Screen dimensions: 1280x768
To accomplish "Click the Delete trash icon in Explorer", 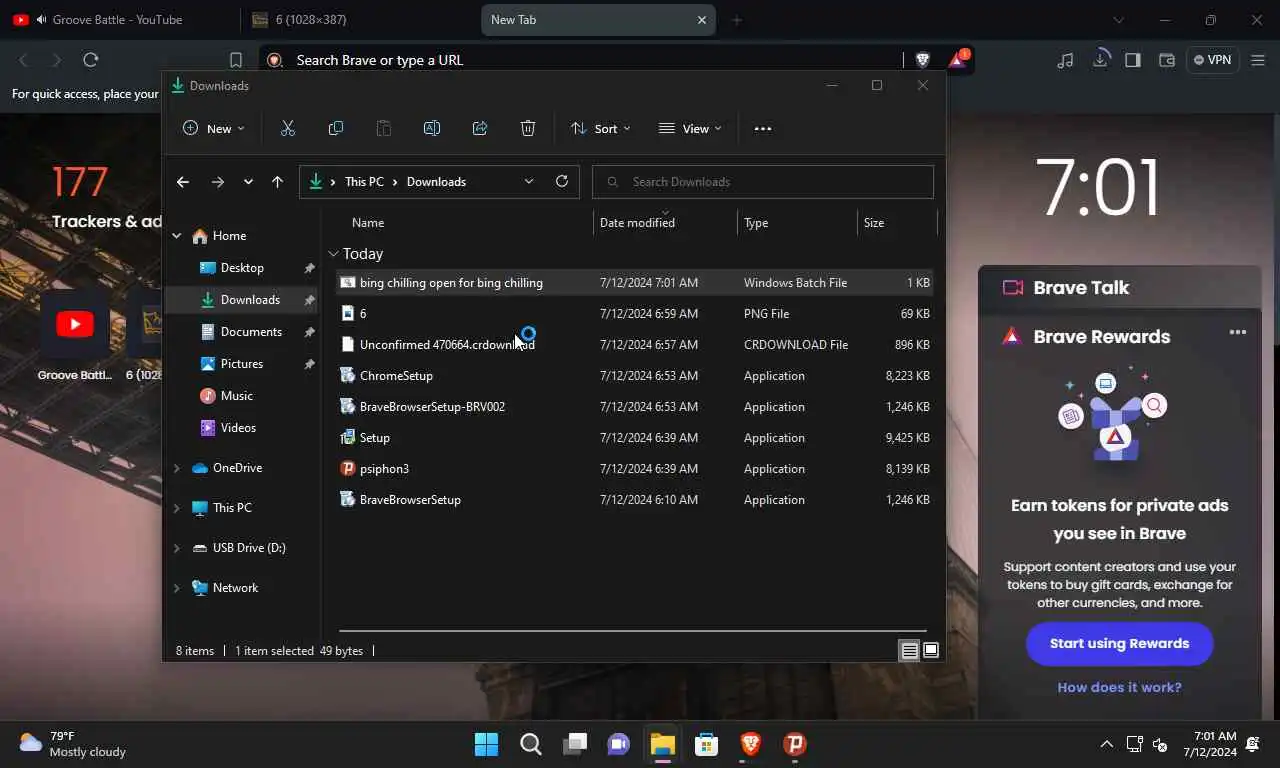I will click(528, 128).
